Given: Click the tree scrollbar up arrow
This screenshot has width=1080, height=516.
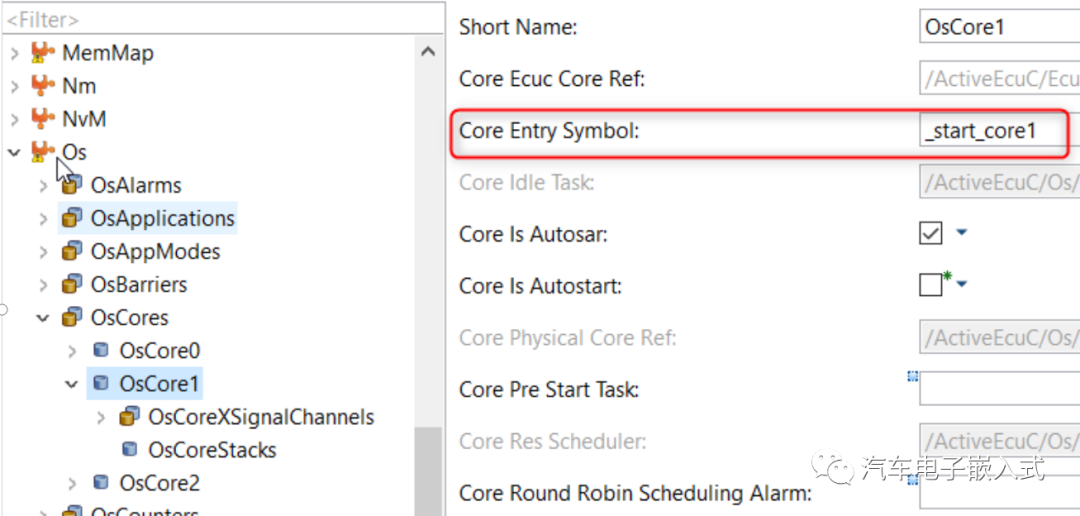Looking at the screenshot, I should [428, 52].
